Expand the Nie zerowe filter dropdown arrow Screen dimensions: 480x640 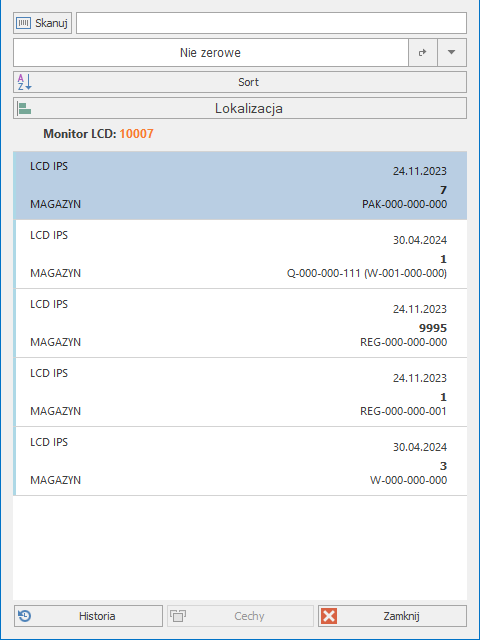(452, 52)
